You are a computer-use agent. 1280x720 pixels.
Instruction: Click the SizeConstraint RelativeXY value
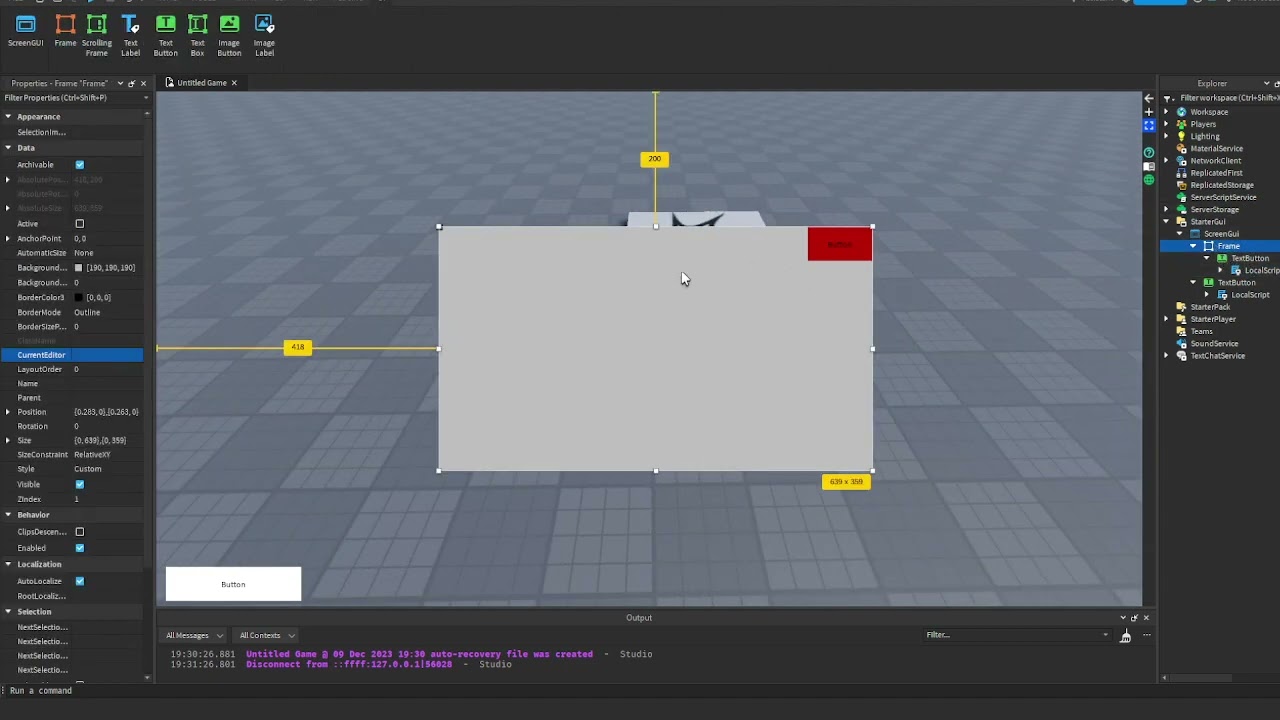pyautogui.click(x=92, y=455)
